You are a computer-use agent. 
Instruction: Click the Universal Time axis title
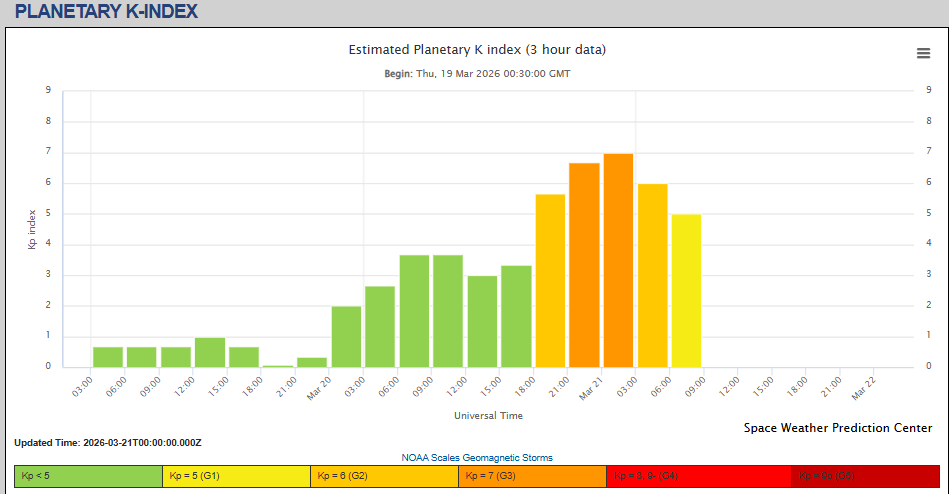click(488, 415)
